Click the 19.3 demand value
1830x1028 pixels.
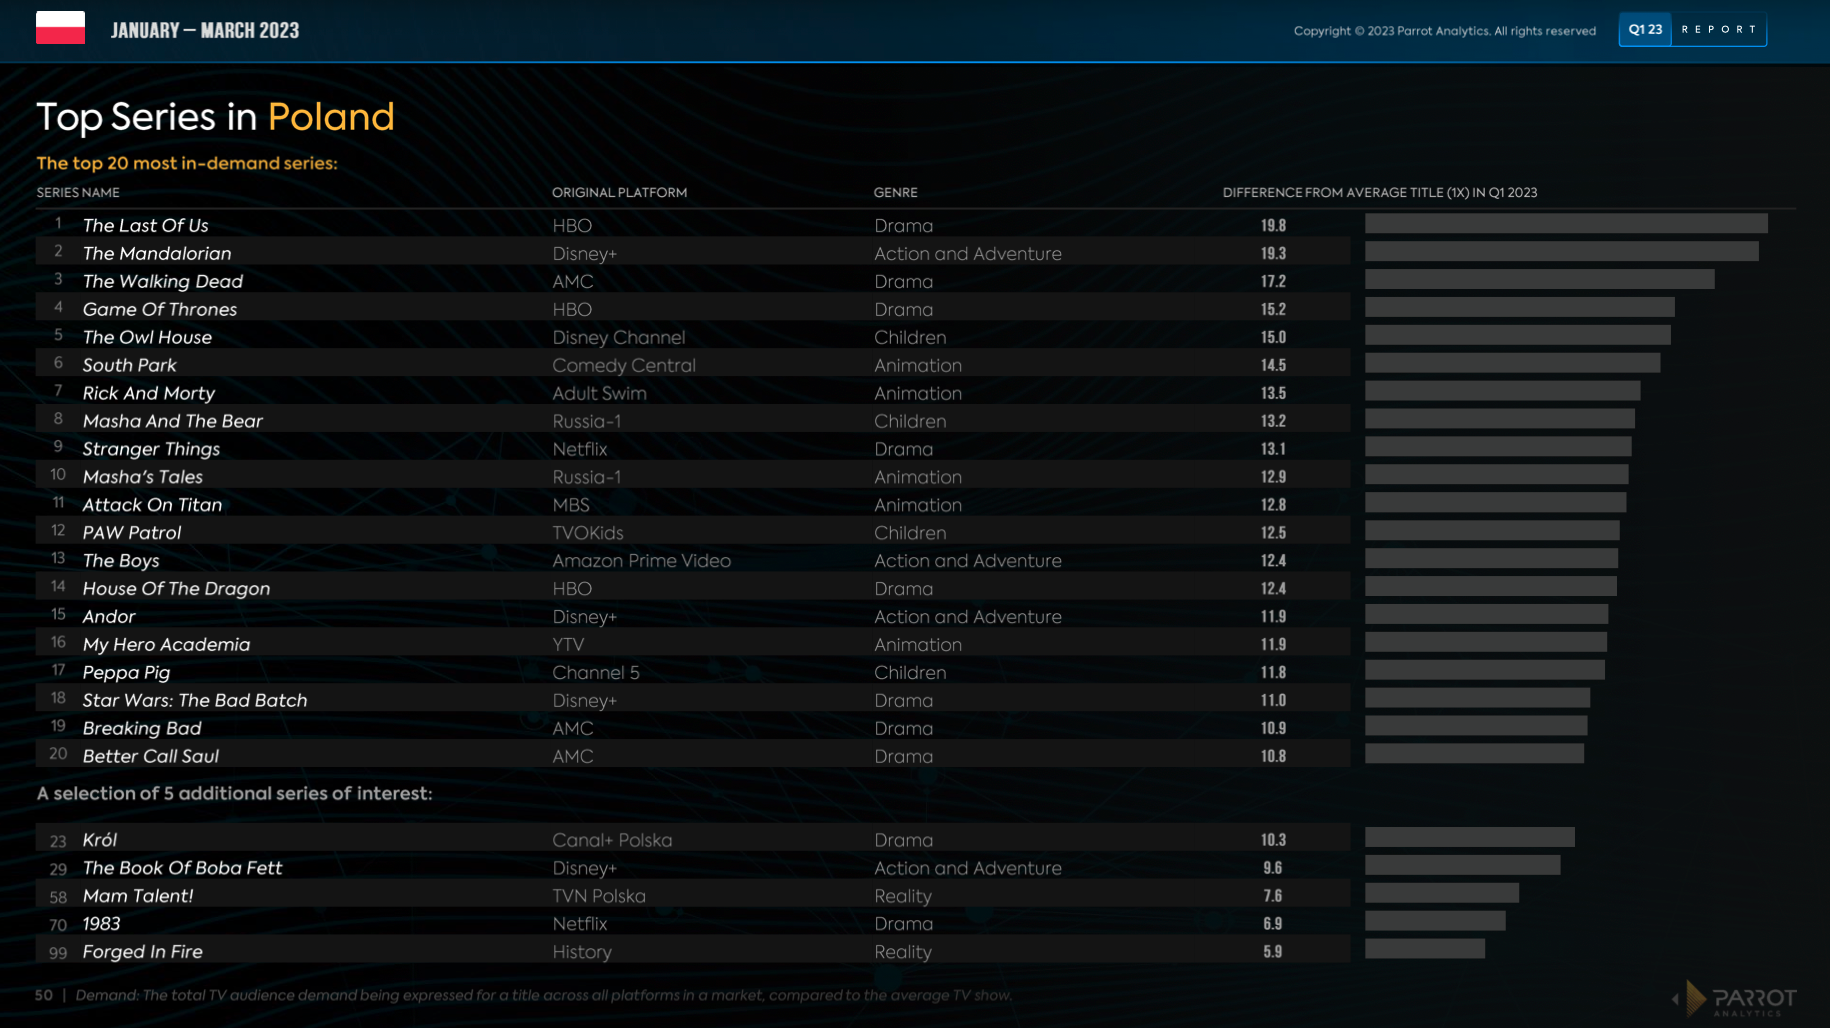tap(1273, 254)
